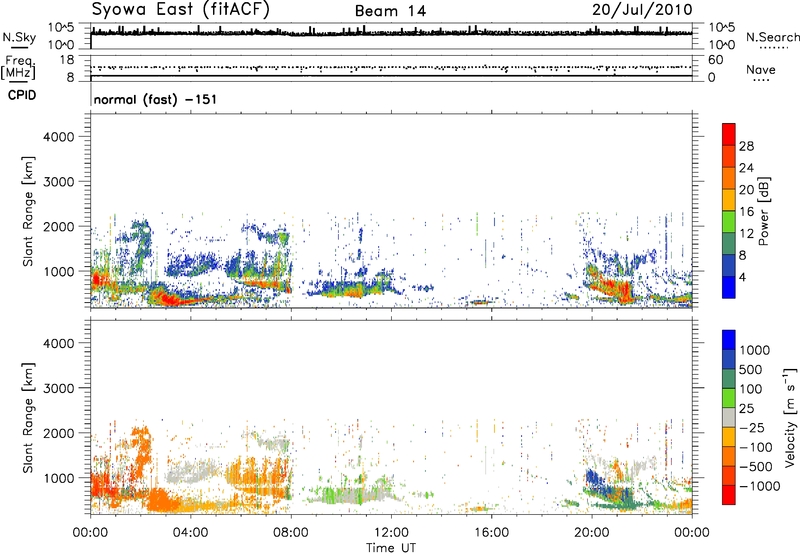Click the "12" label on power colorbar
The image size is (800, 554).
746,234
